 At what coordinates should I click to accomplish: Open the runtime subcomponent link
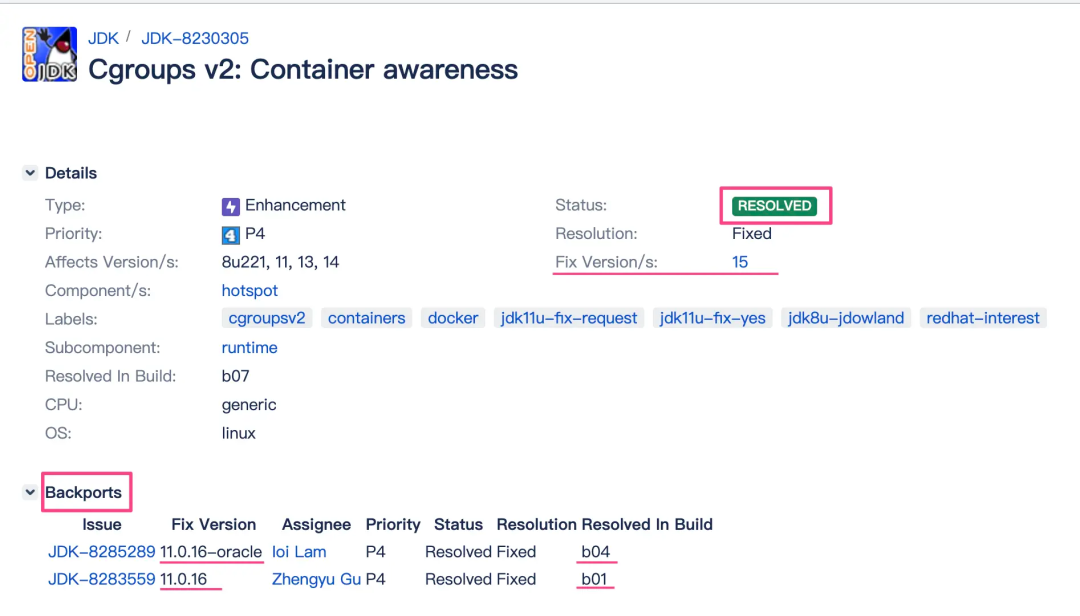249,348
